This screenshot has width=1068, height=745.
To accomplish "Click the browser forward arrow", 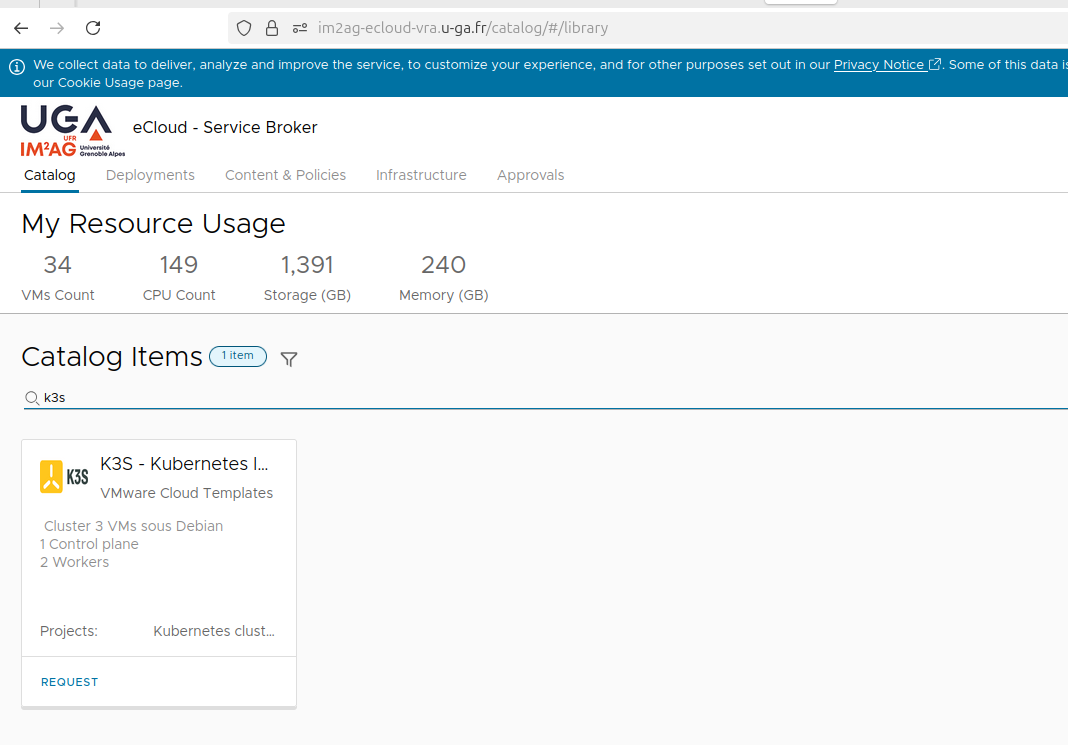I will (x=57, y=28).
